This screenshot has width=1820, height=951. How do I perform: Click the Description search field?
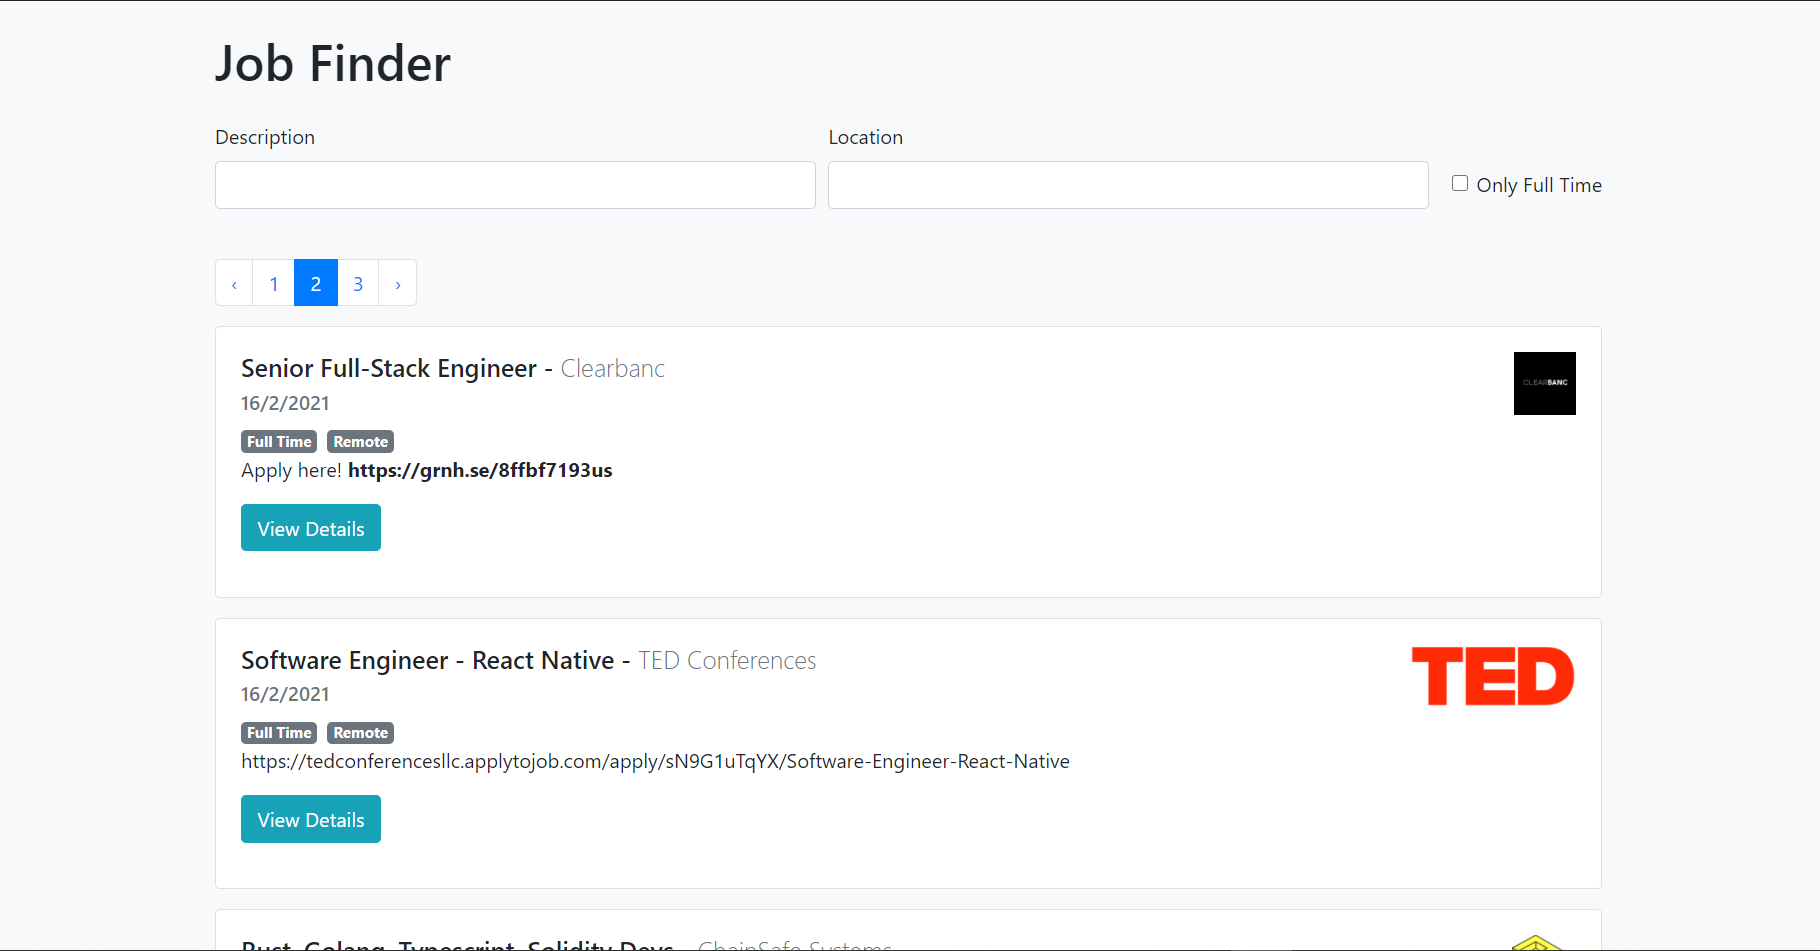pyautogui.click(x=514, y=185)
